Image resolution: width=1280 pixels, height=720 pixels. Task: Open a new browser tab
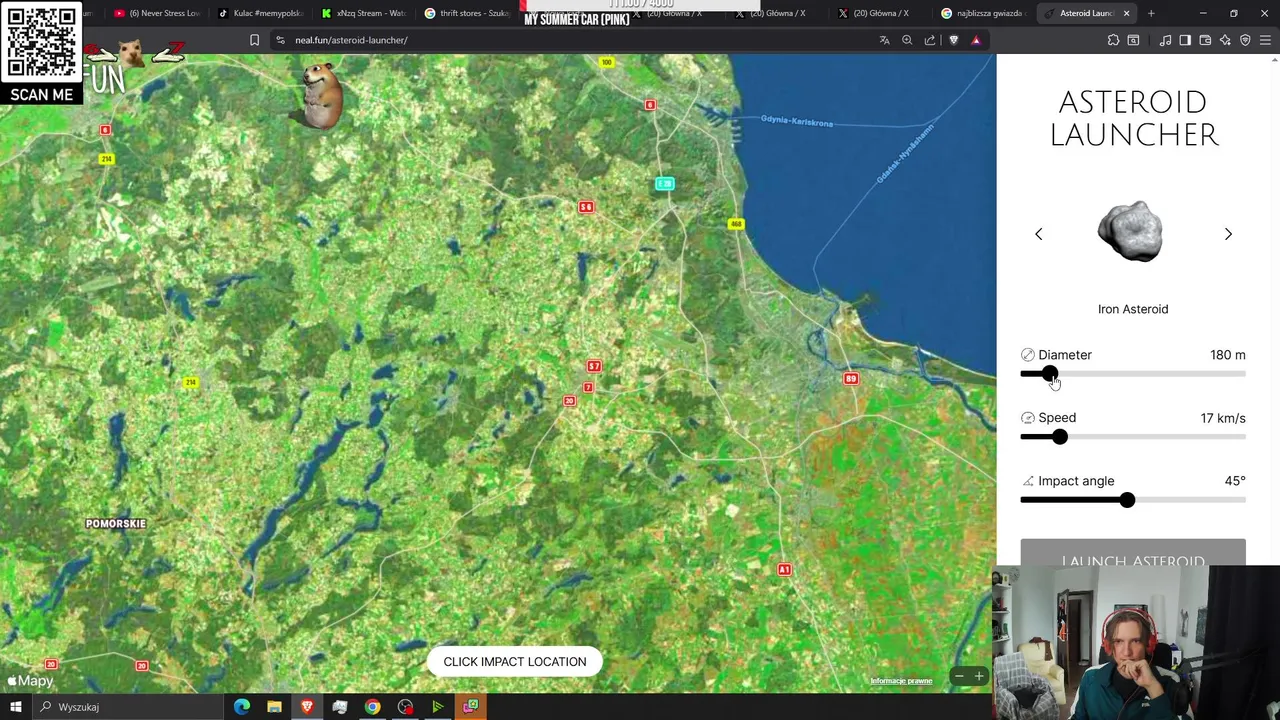pos(1151,13)
